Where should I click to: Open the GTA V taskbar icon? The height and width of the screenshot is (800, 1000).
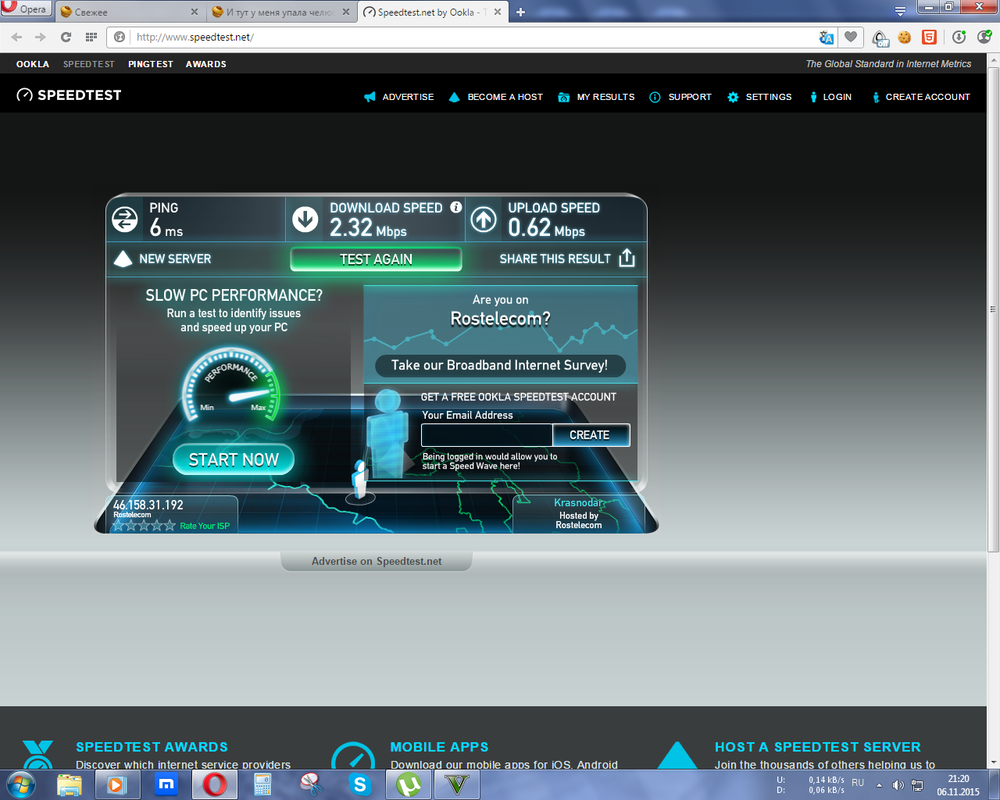(457, 785)
